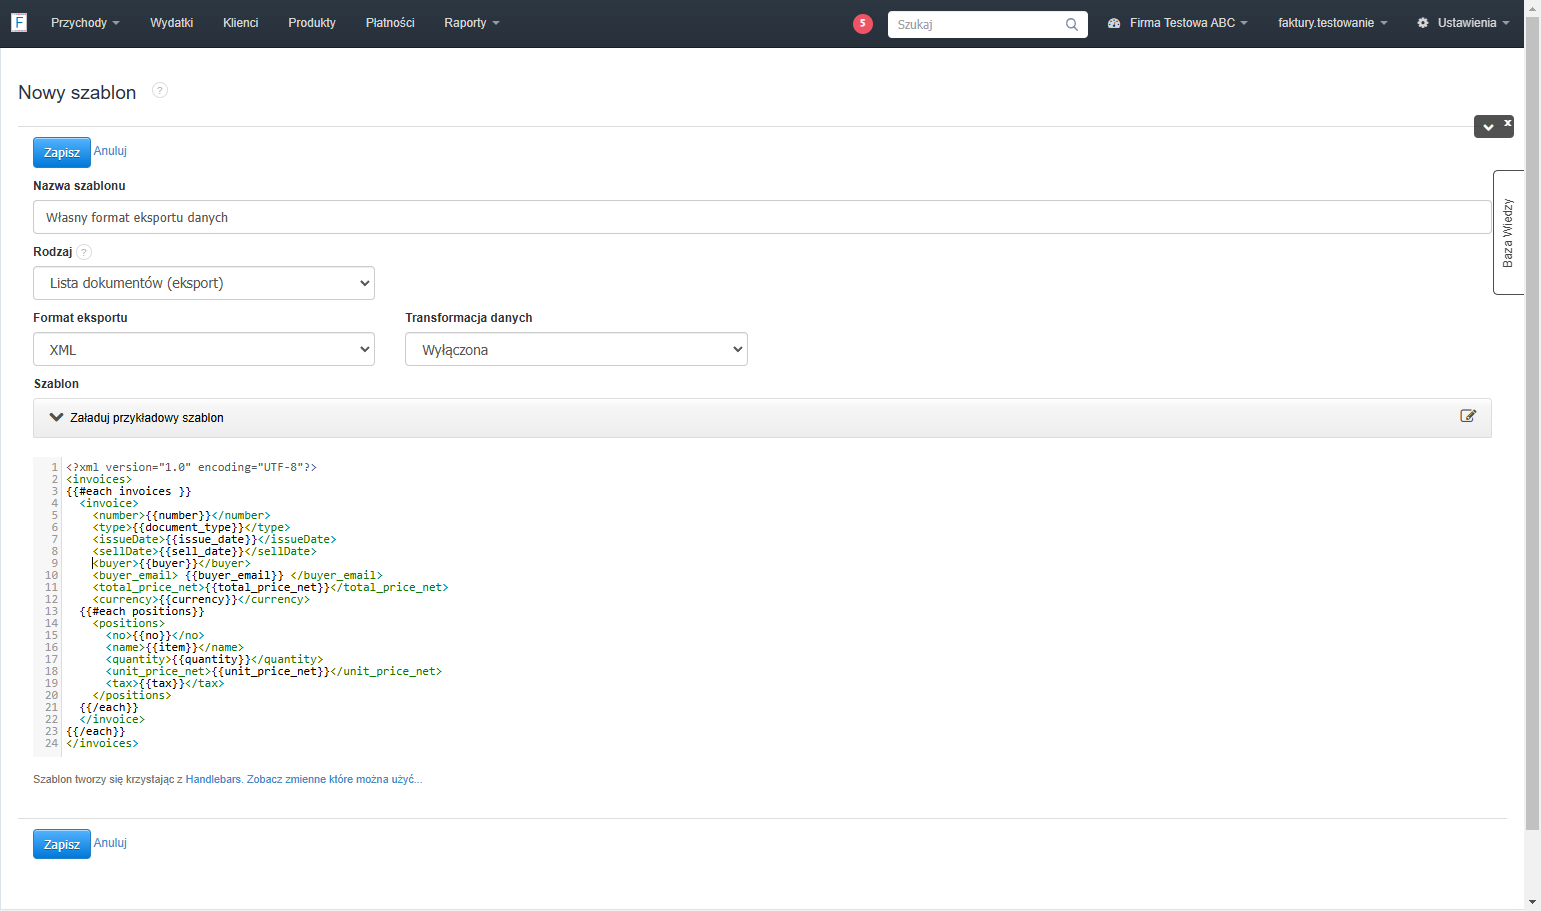Click the '{{#each positions}}' code line
Screen dimensions: 1541x911
point(142,611)
